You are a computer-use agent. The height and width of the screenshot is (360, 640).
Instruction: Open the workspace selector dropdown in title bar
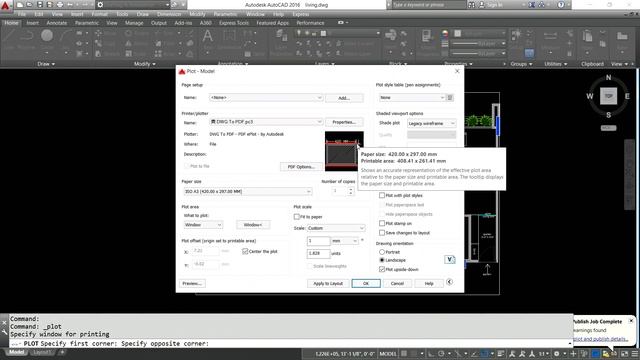pos(133,5)
